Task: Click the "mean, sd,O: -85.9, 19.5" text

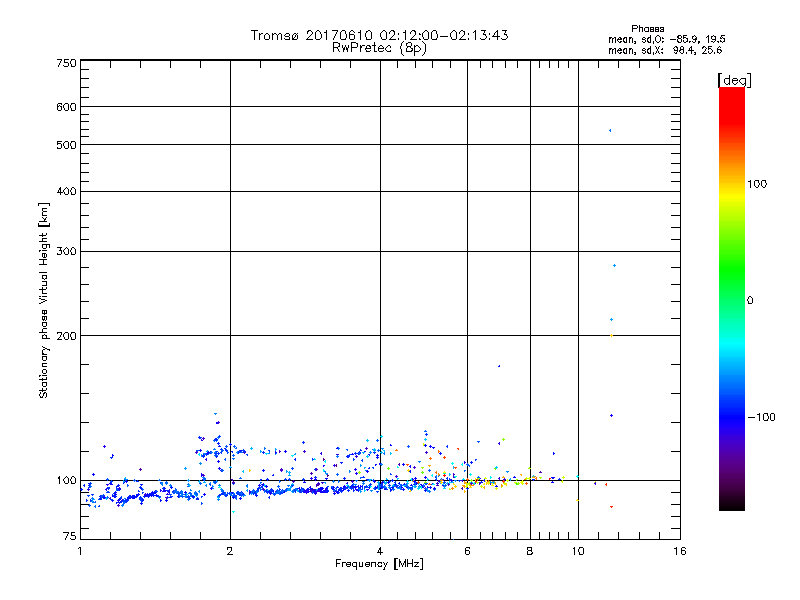Action: coord(666,39)
